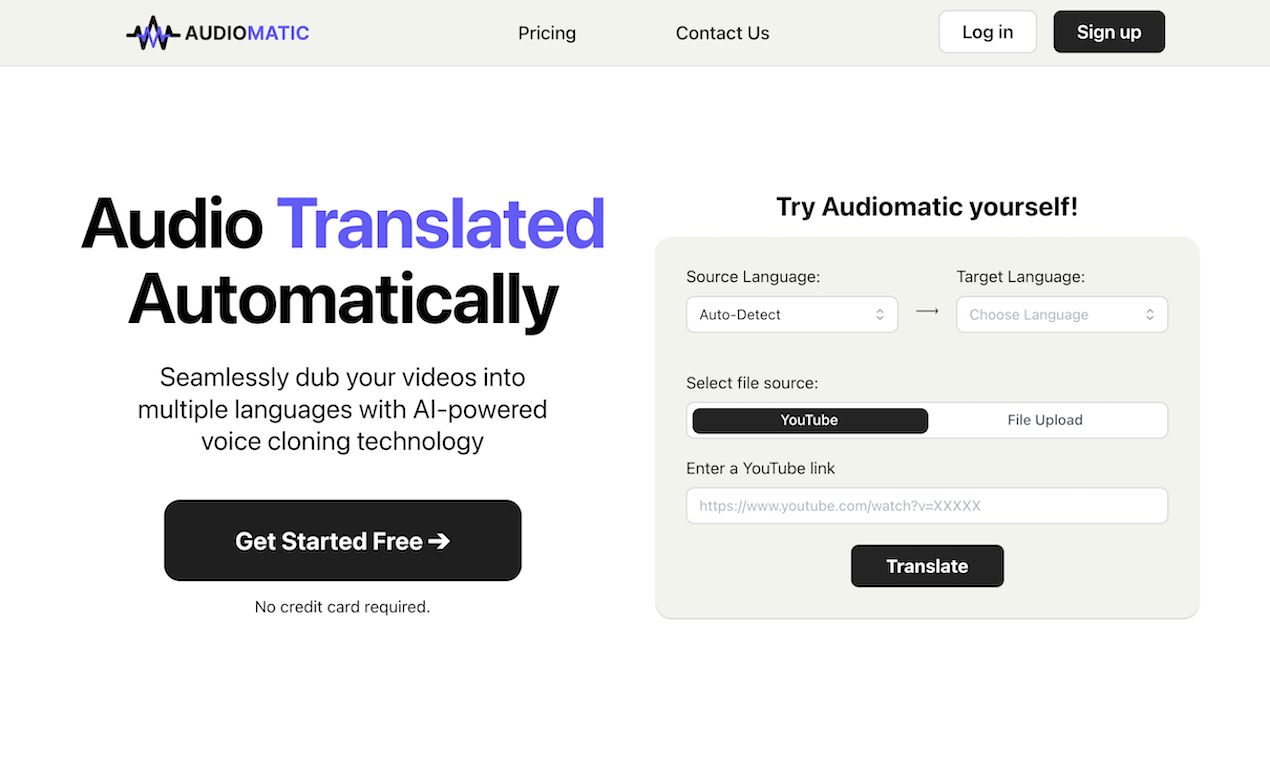1270x760 pixels.
Task: Click the chevron on the Choose Language selector
Action: tap(1152, 314)
